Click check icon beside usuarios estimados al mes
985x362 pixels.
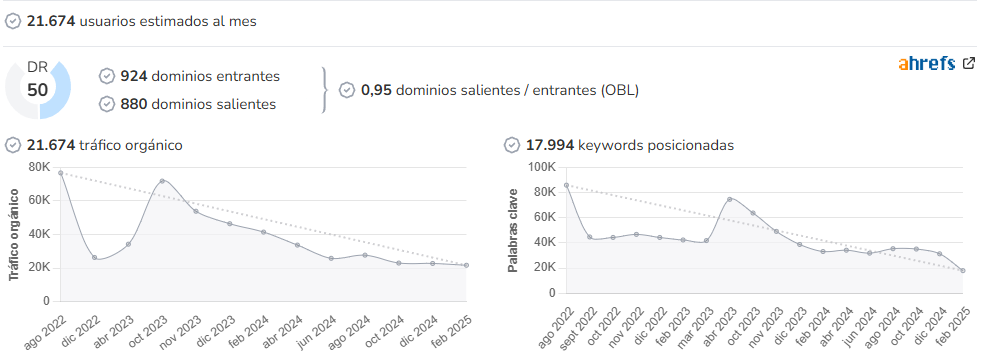(x=13, y=21)
